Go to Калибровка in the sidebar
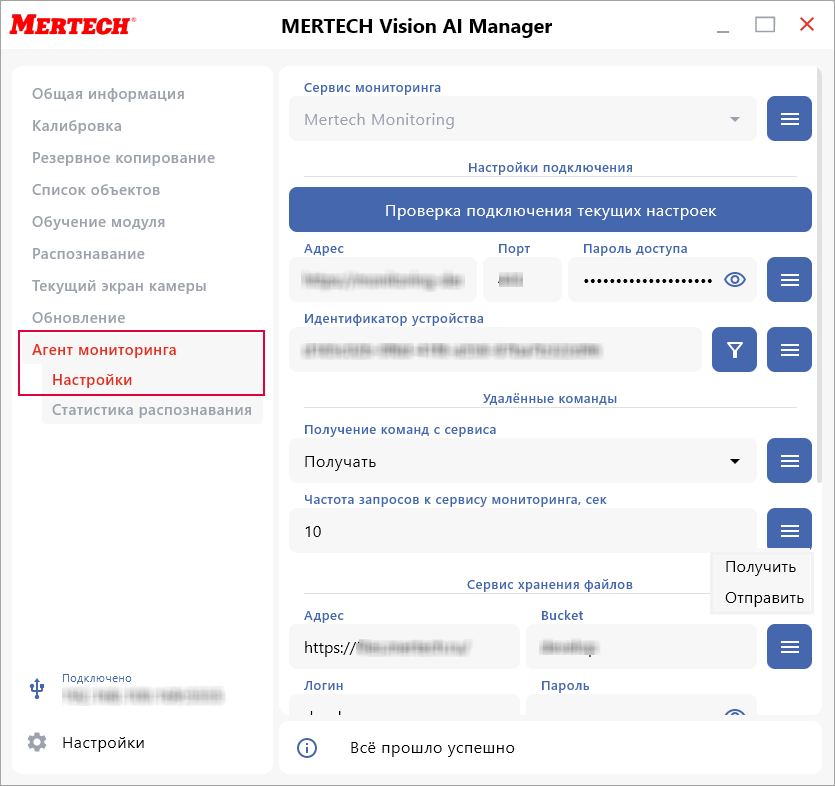 point(77,126)
